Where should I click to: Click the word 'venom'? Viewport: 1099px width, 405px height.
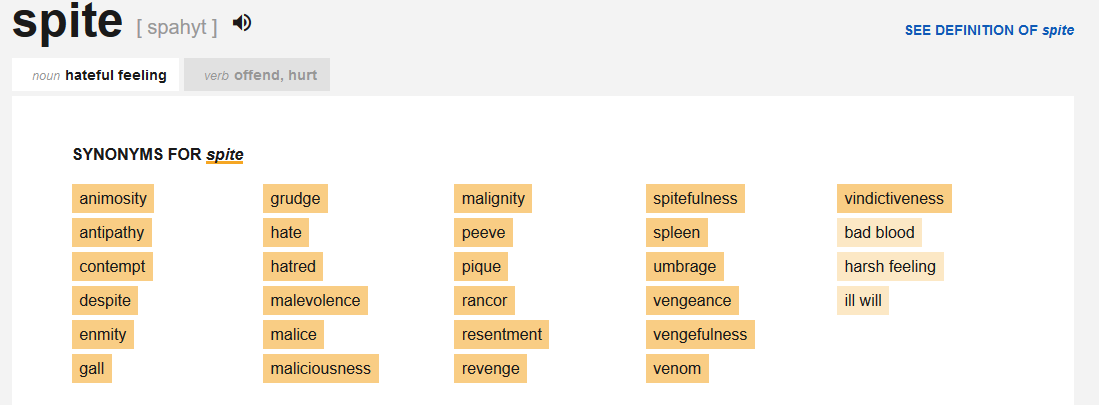pyautogui.click(x=677, y=368)
